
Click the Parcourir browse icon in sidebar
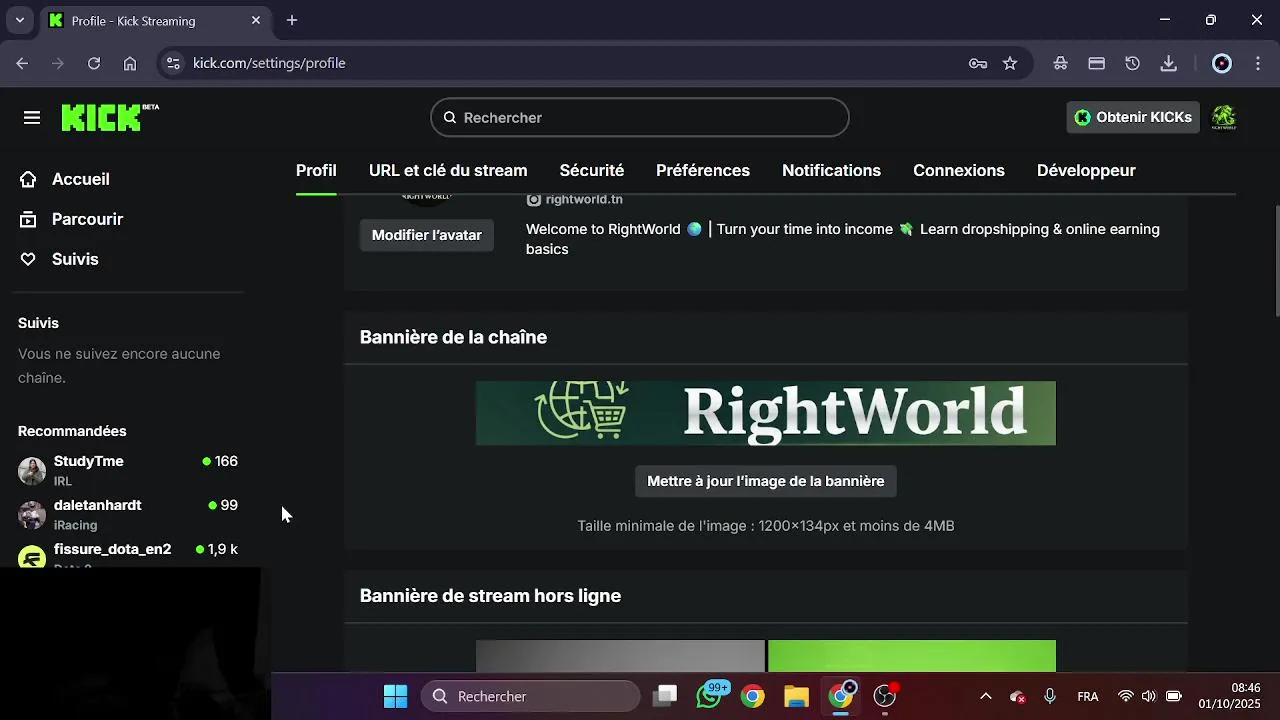28,219
